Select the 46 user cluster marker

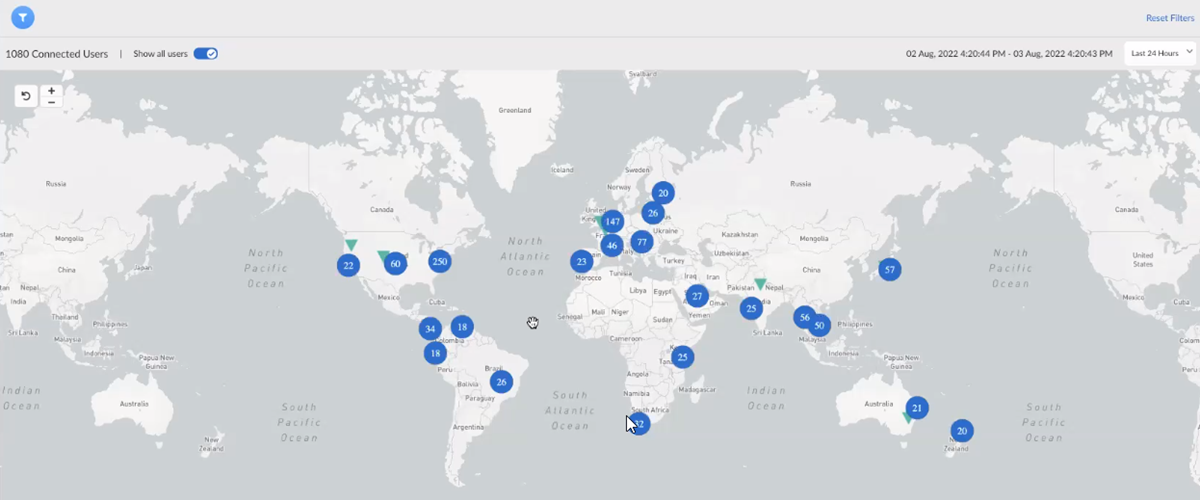coord(612,245)
